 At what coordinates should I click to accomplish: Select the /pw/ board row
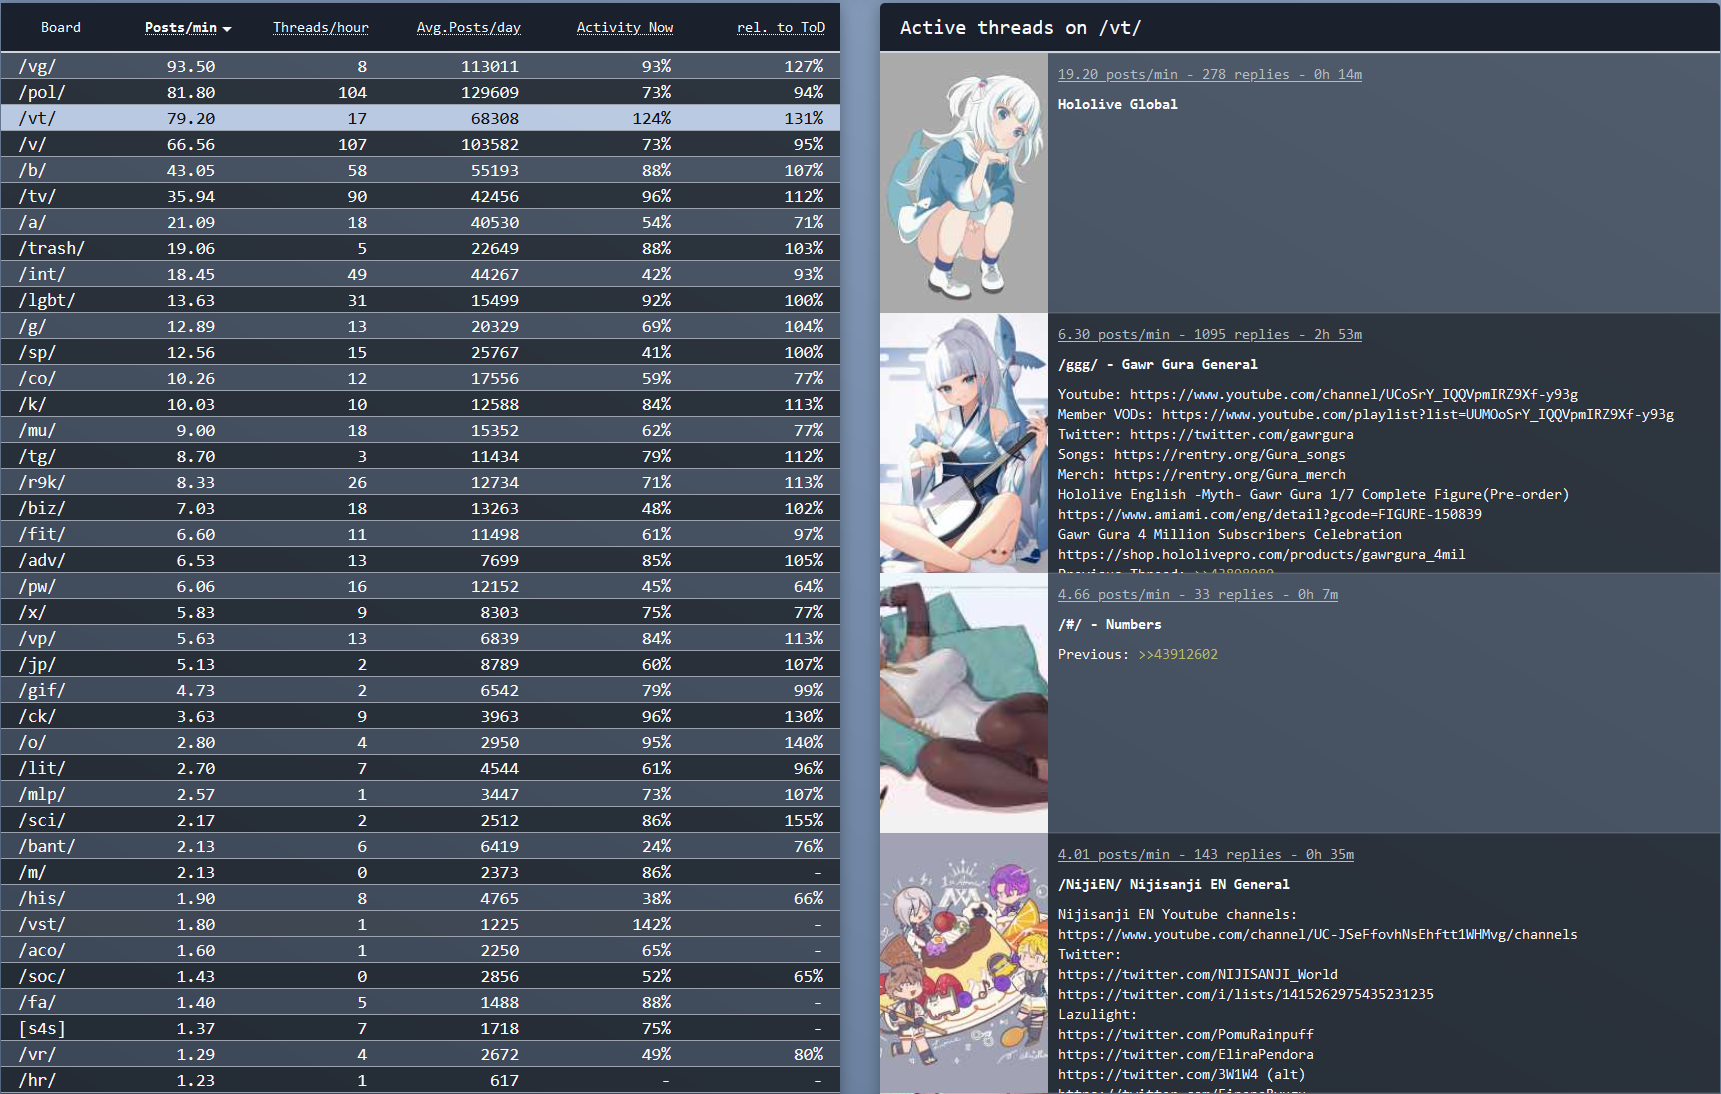tap(420, 586)
